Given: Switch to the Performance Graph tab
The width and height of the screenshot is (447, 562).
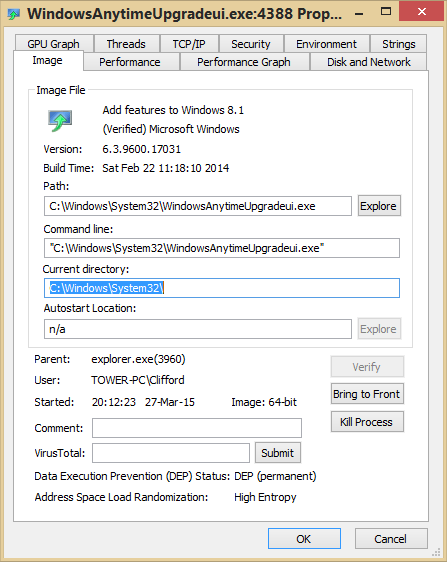Looking at the screenshot, I should pos(244,62).
